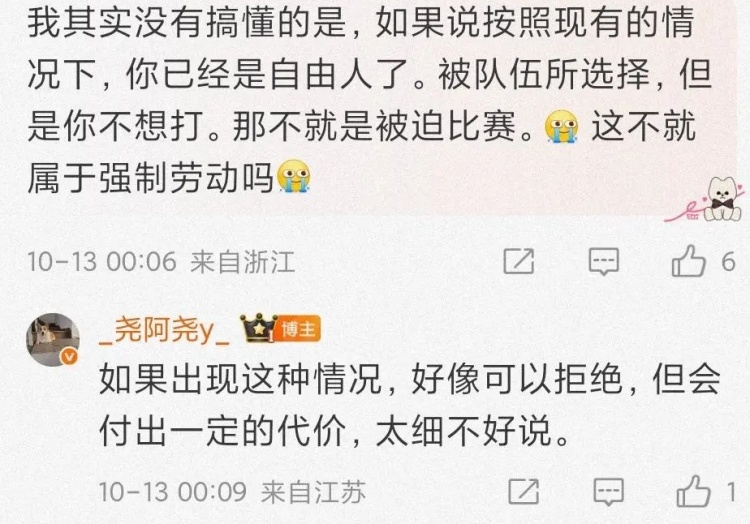Tap the like count 1 on the reply
The height and width of the screenshot is (524, 750).
(730, 491)
